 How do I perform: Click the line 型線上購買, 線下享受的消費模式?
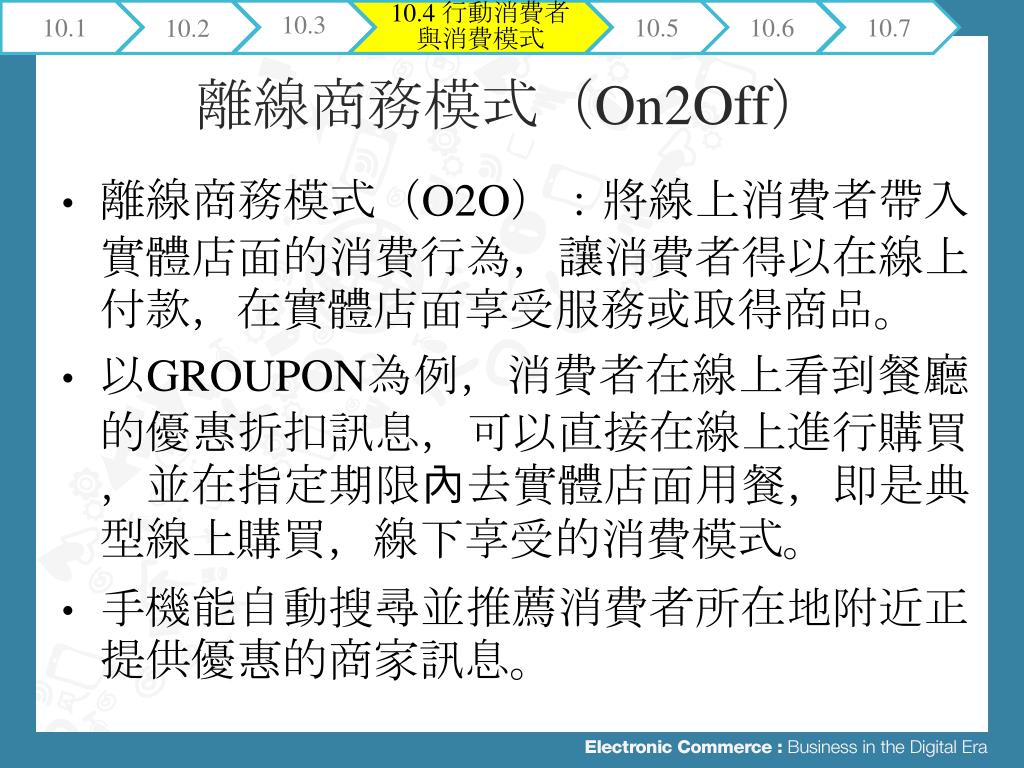(x=451, y=539)
